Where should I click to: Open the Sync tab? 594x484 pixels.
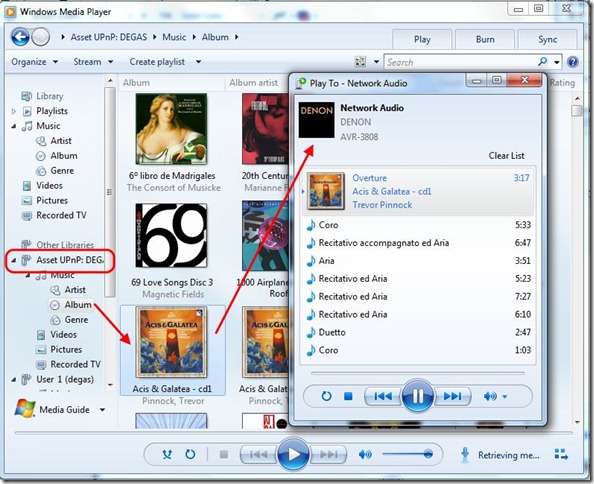click(547, 39)
